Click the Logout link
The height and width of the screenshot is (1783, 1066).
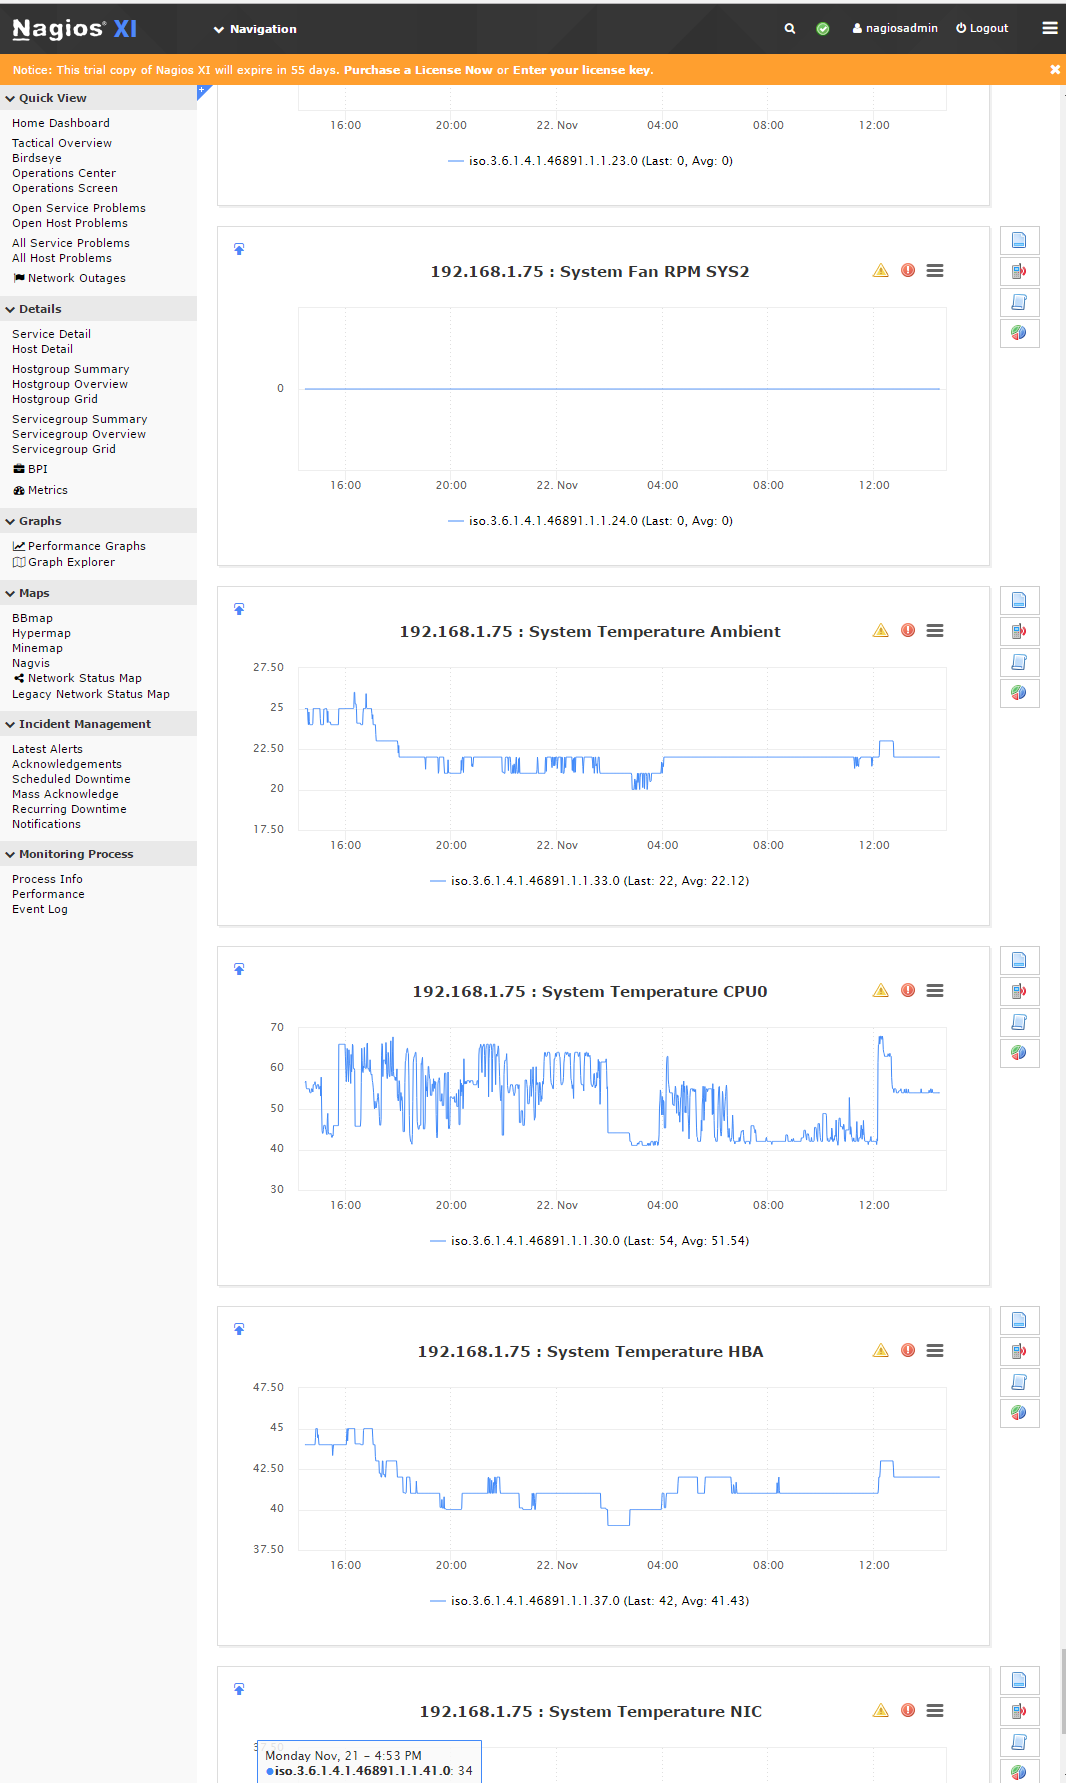click(982, 28)
